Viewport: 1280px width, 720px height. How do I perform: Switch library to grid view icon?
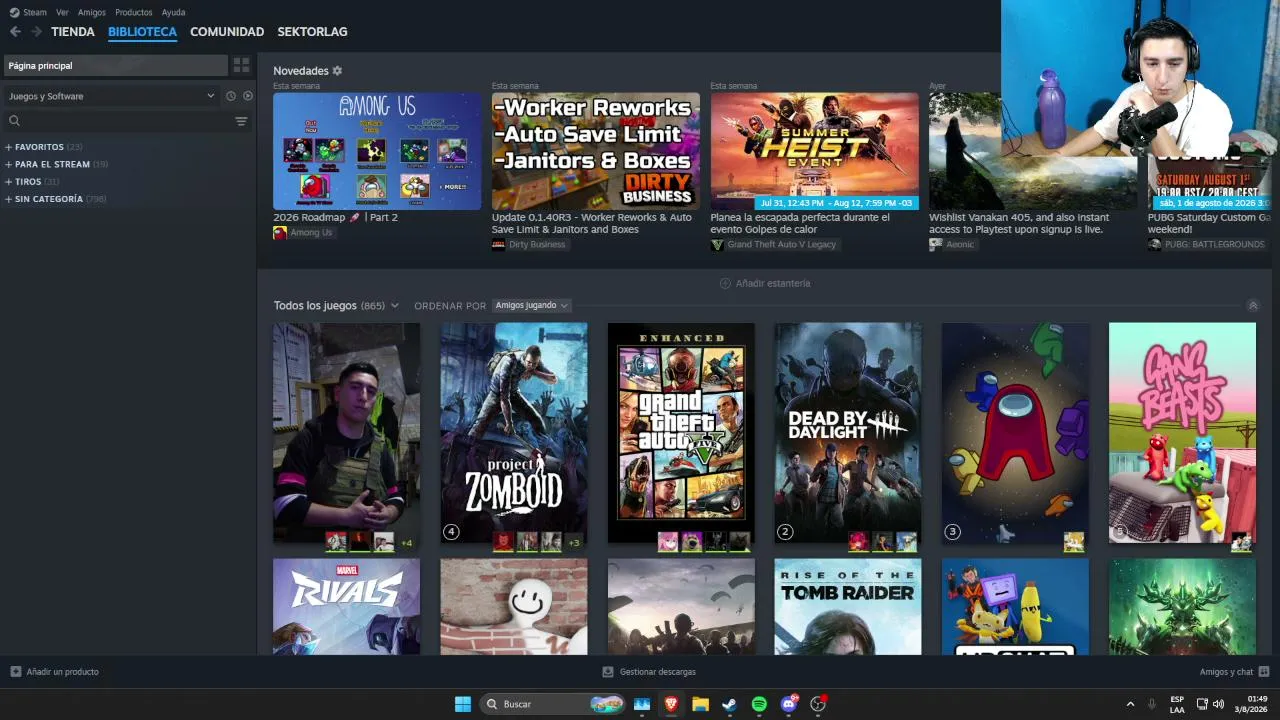241,65
